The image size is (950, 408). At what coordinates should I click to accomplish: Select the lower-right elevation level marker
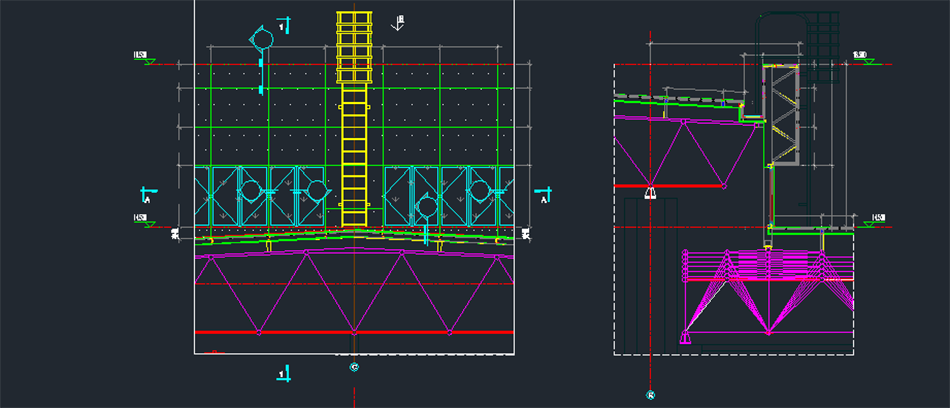tap(878, 219)
